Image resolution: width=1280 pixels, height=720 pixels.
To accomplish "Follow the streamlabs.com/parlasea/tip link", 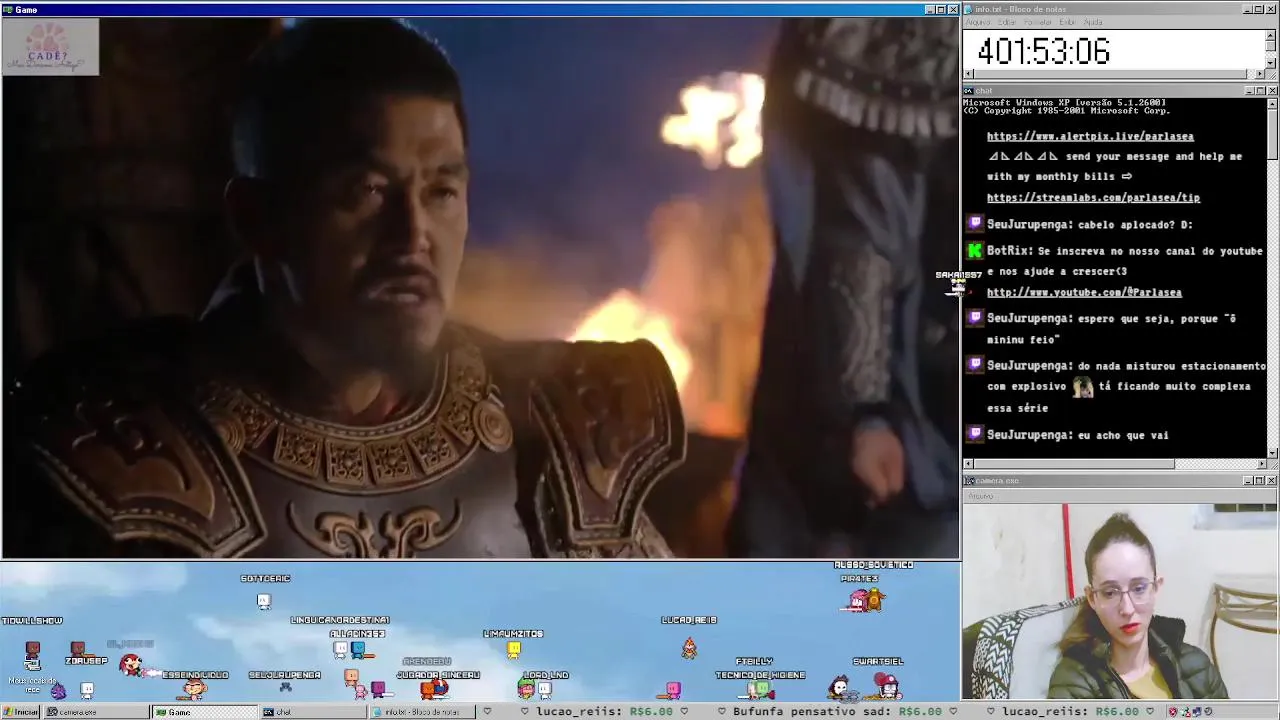I will (x=1093, y=198).
